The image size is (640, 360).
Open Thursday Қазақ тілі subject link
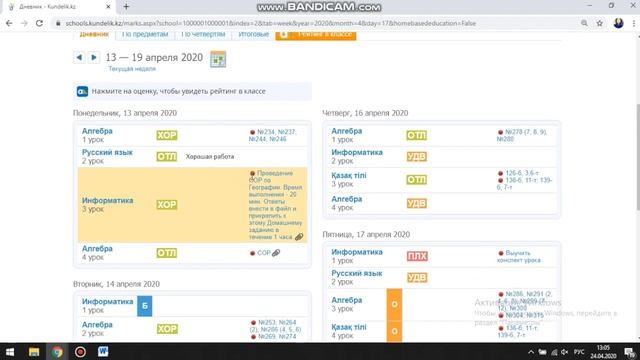[x=349, y=176]
